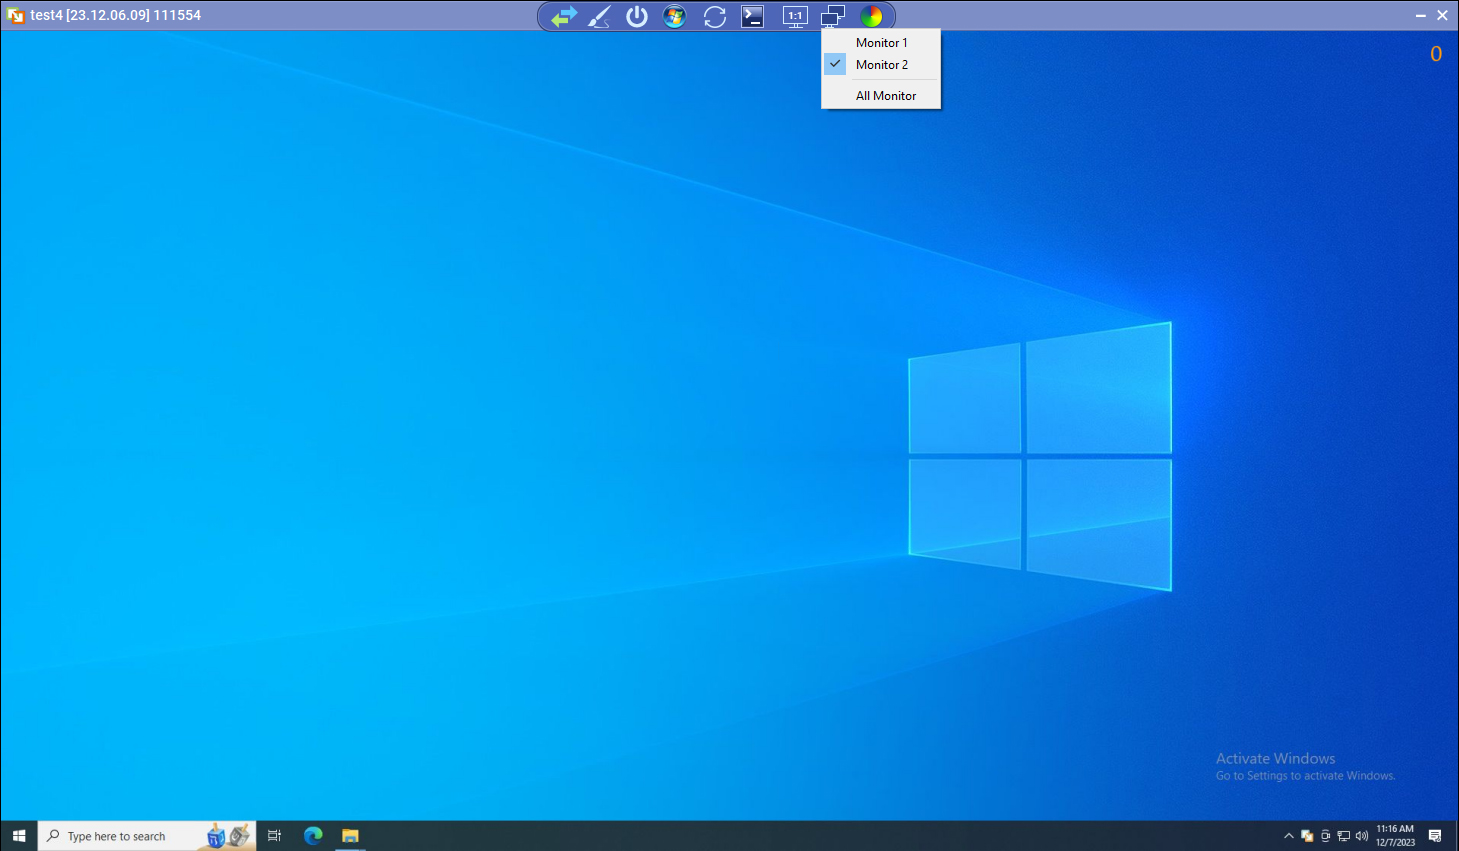1459x851 pixels.
Task: Open the clock showing 11:16 AM
Action: [1395, 836]
